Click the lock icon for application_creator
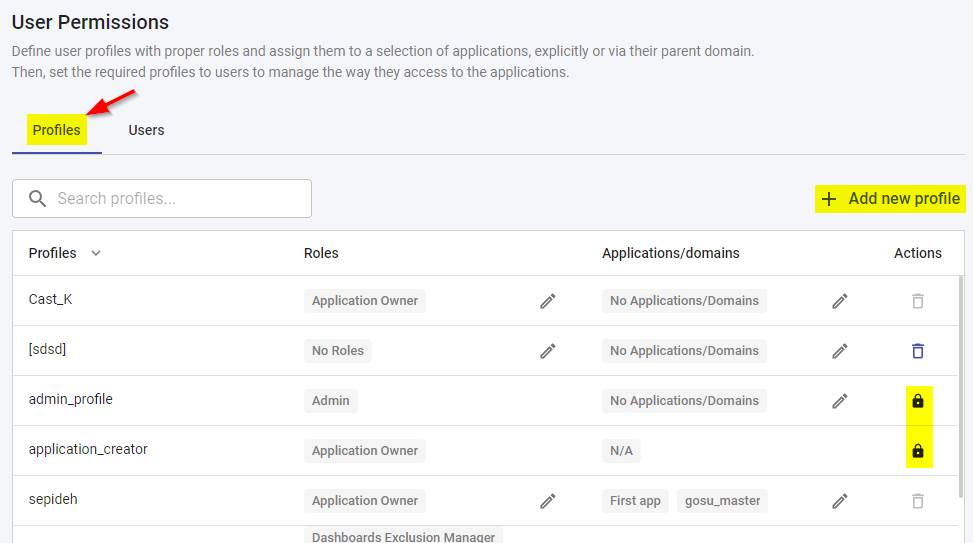973x543 pixels. 917,451
